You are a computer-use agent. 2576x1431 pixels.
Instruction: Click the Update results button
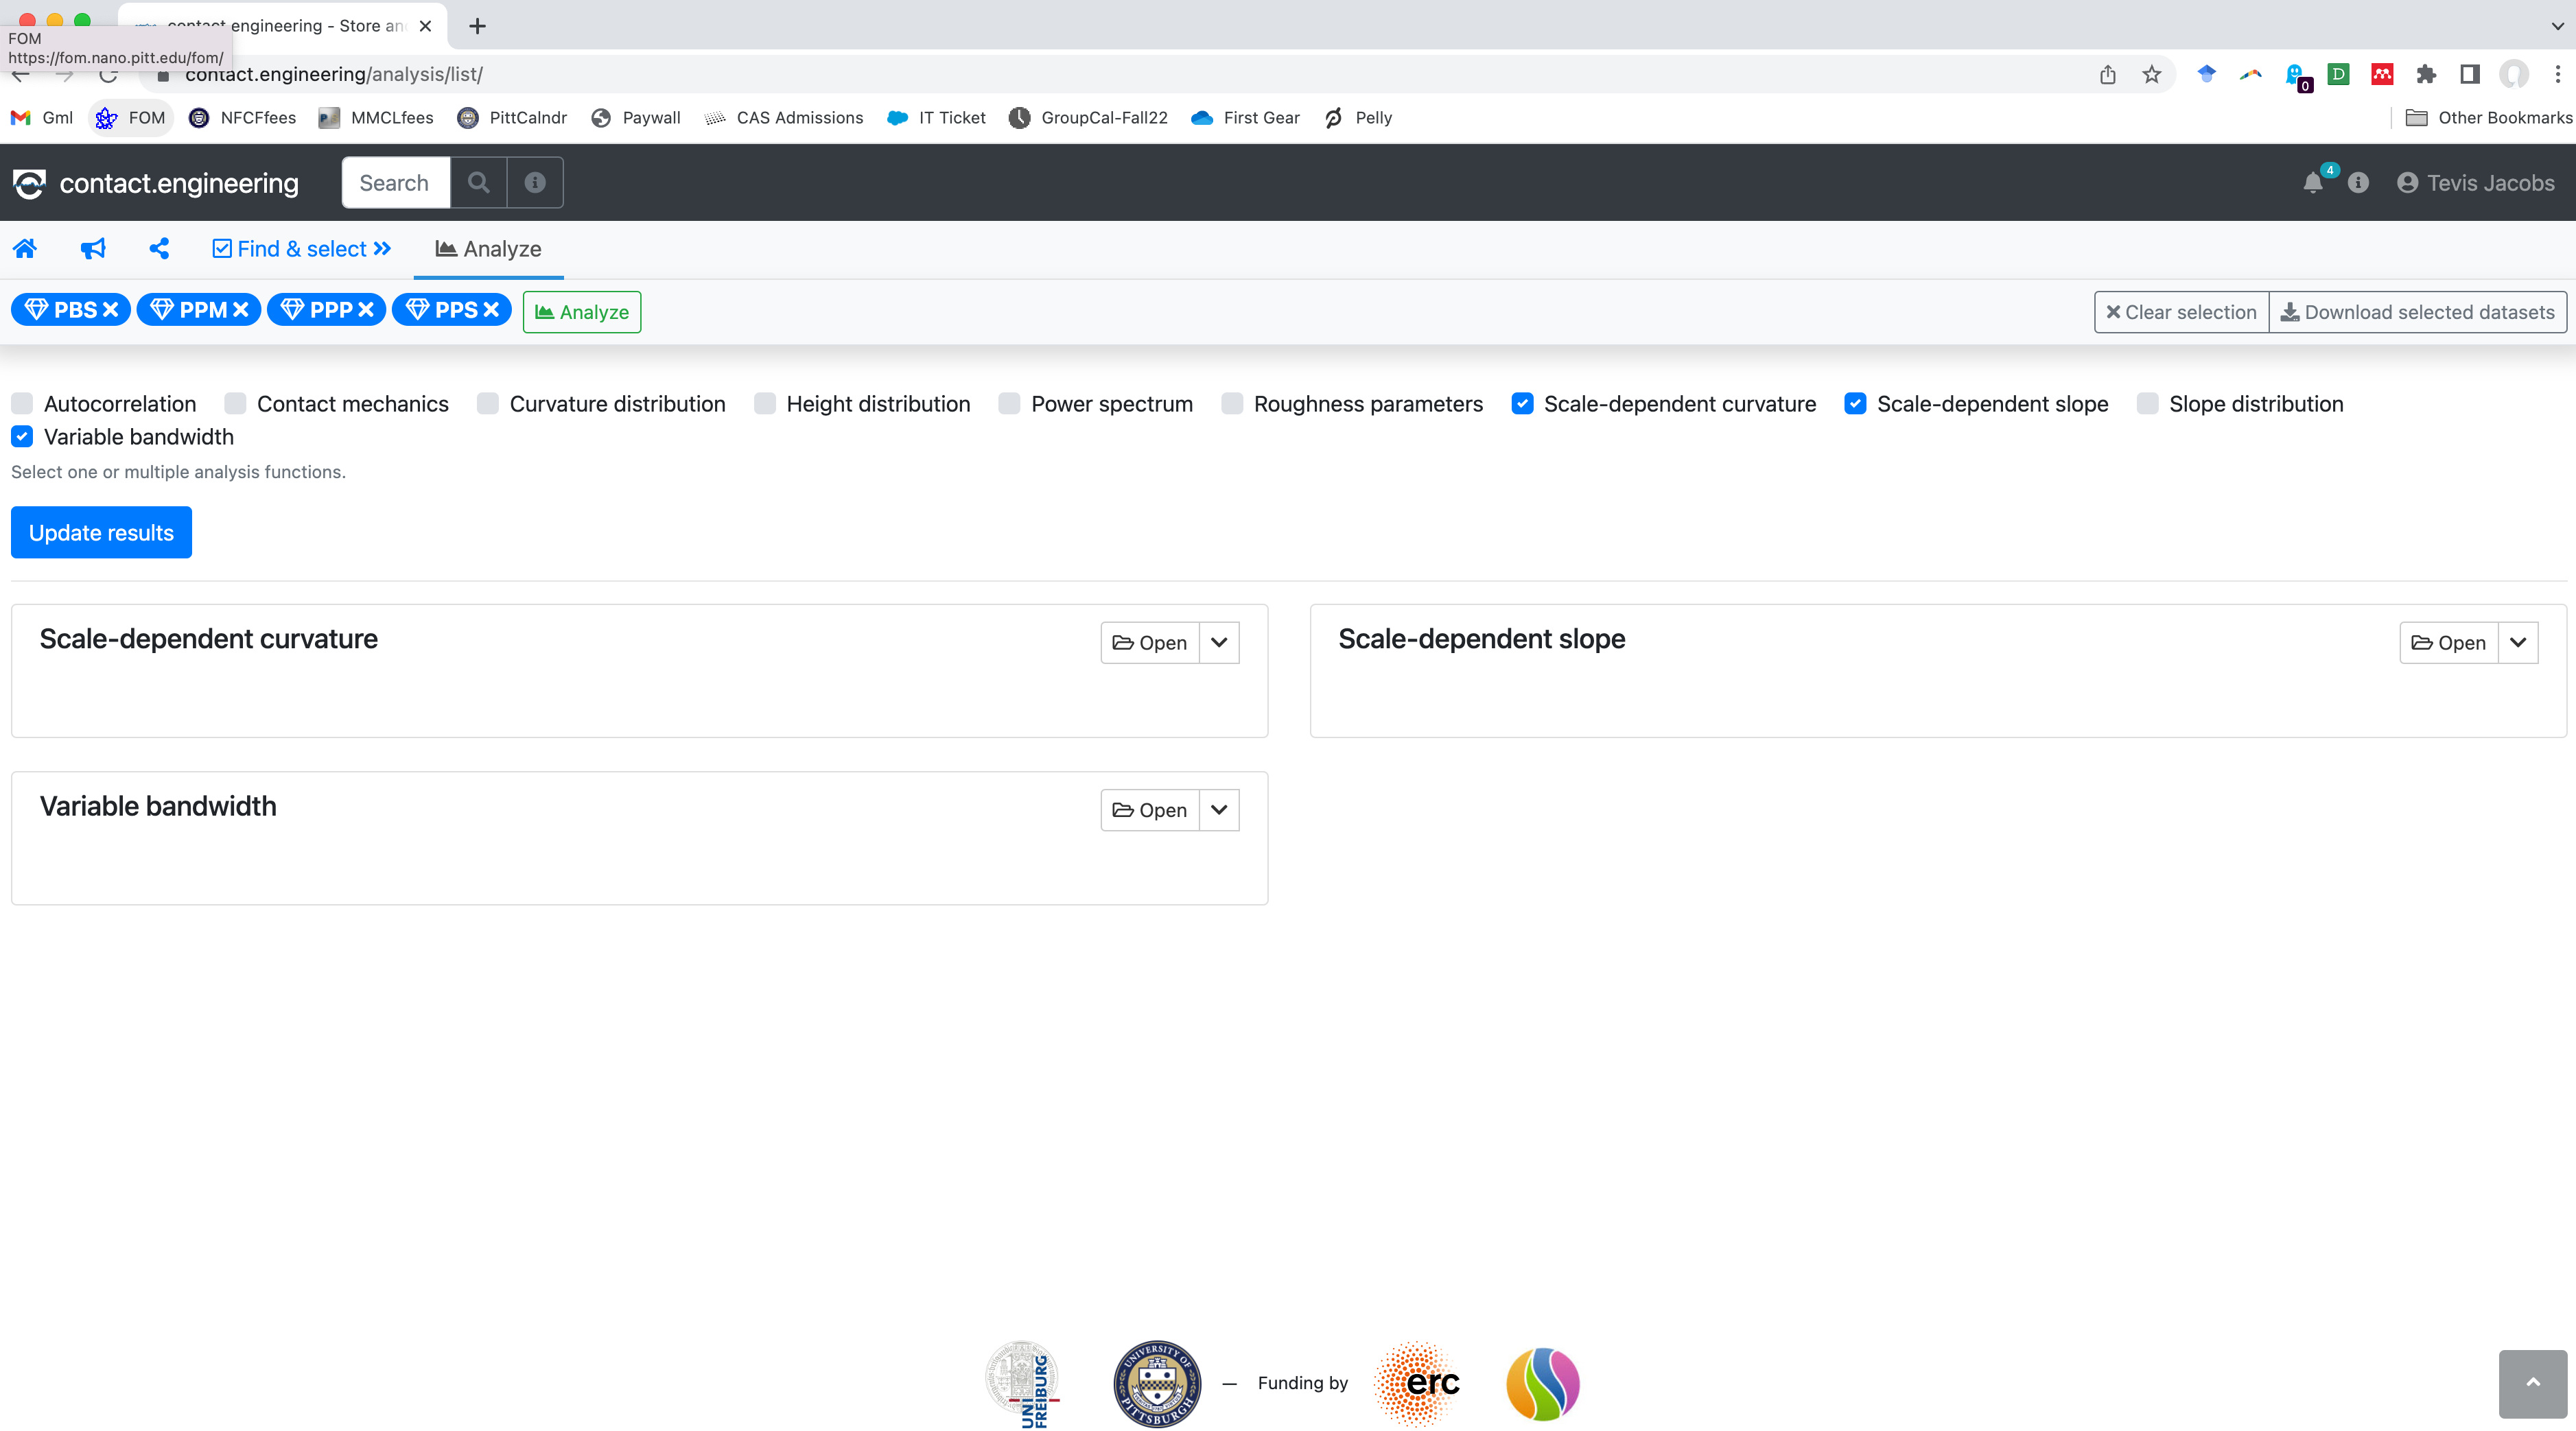pos(100,532)
